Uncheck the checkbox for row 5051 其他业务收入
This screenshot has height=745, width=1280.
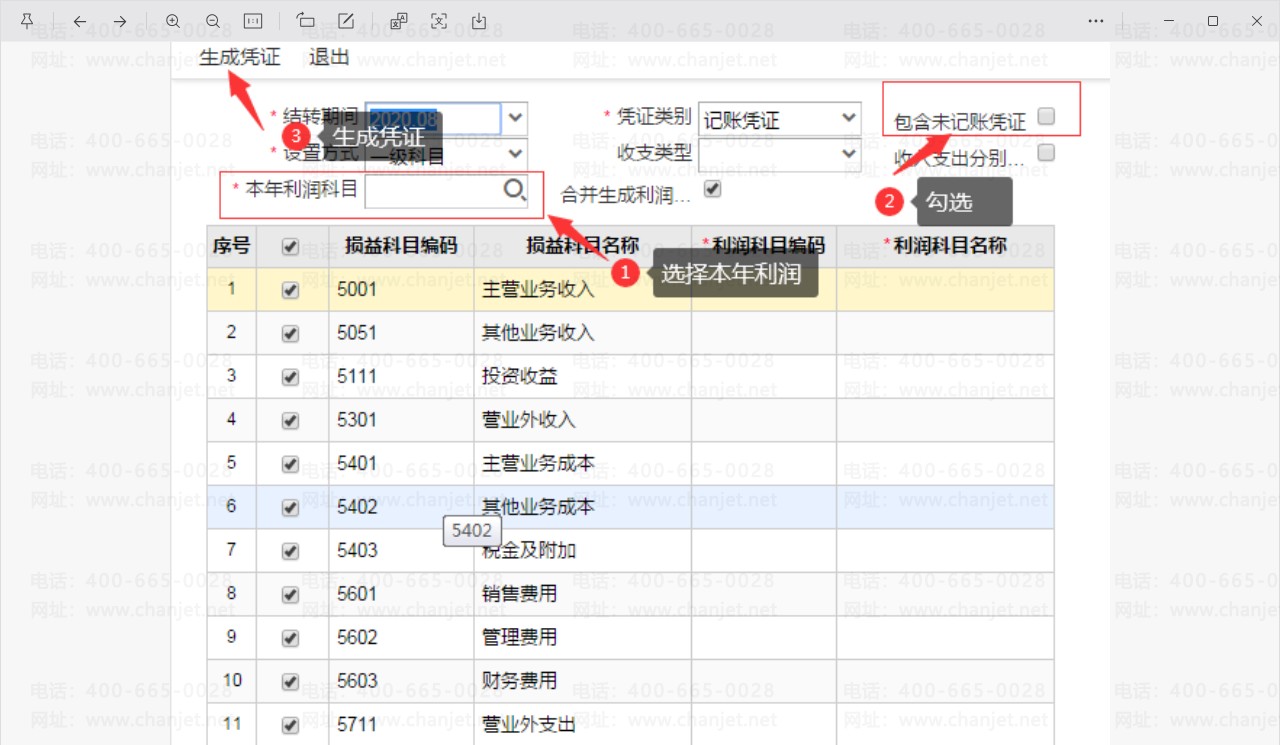291,334
